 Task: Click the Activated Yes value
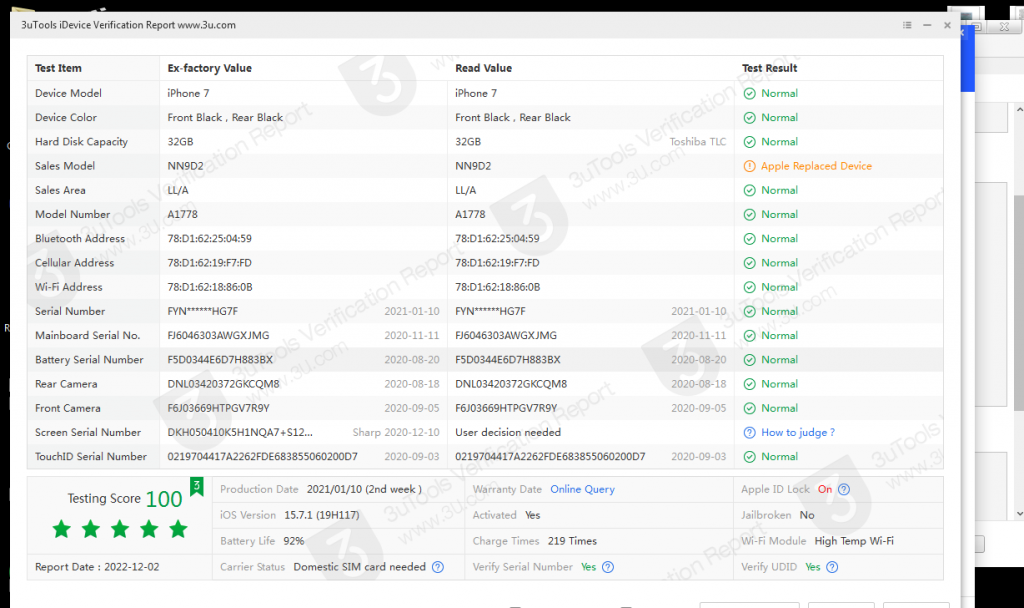533,515
